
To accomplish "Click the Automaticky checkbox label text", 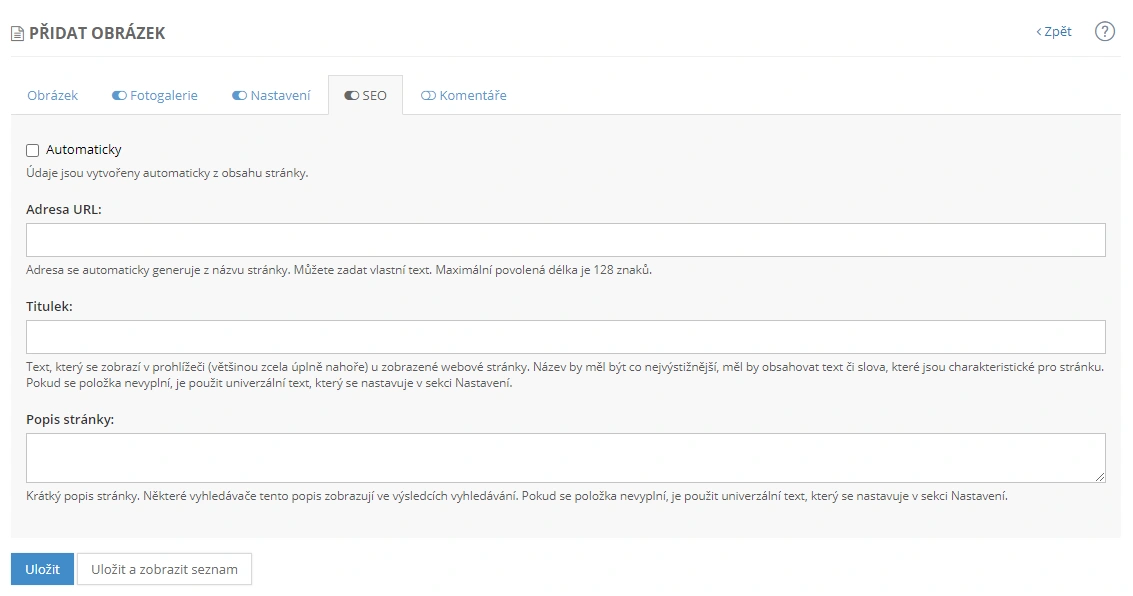I will 84,150.
